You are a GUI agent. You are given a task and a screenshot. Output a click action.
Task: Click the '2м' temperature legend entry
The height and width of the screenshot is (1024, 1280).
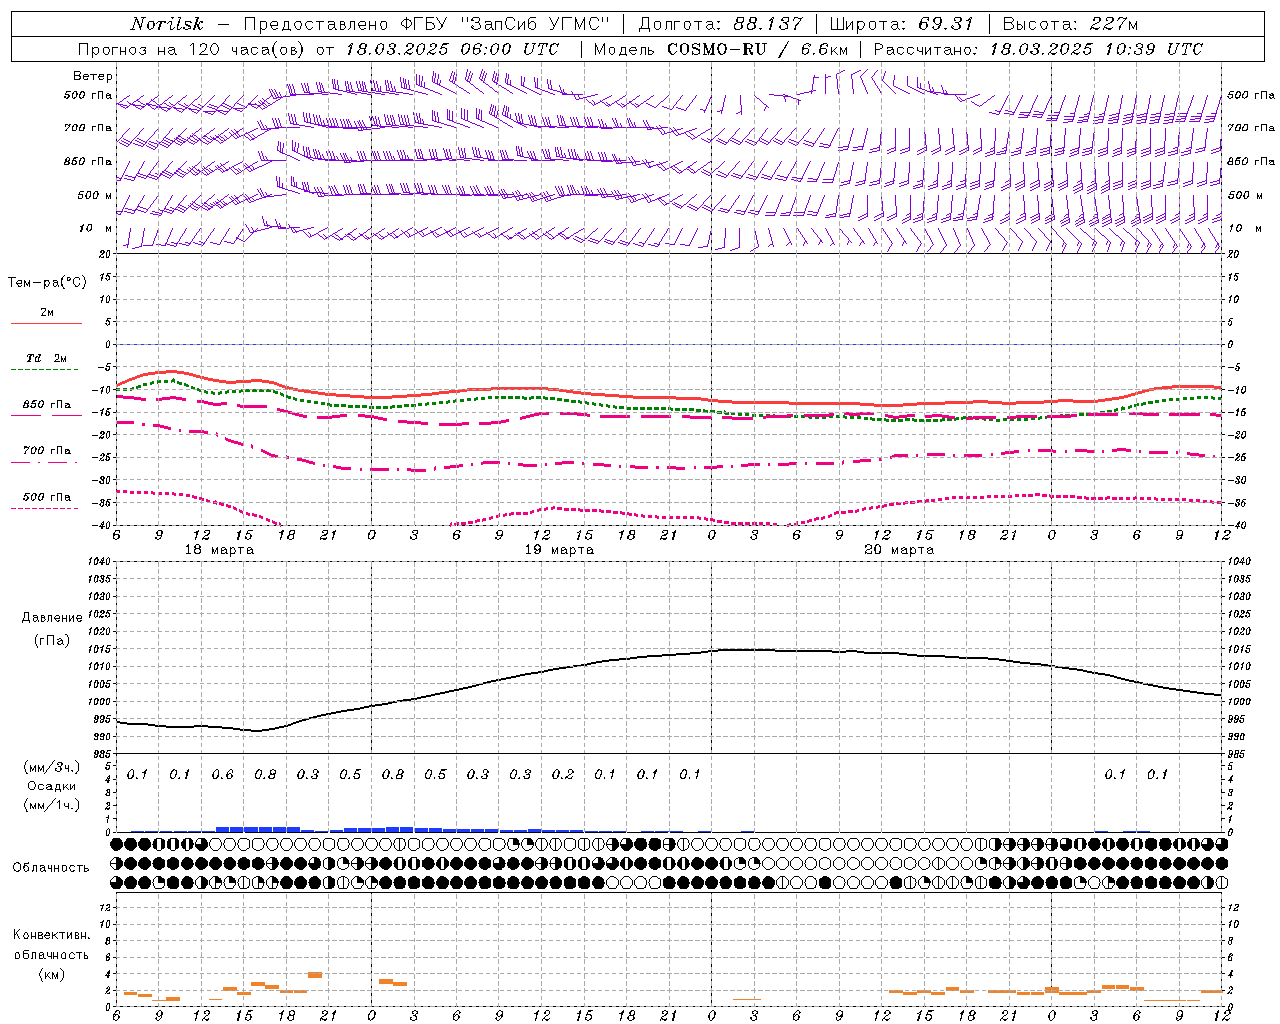(47, 313)
